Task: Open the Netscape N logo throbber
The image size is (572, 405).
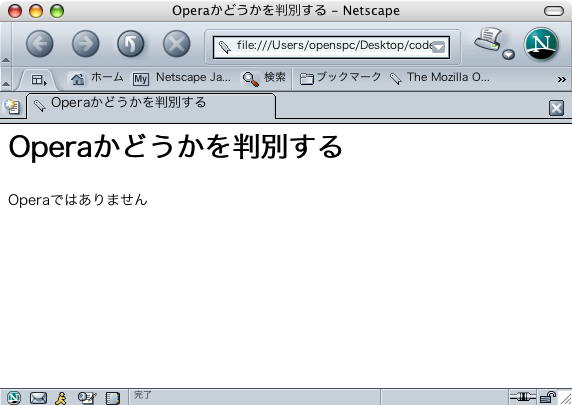Action: click(542, 44)
